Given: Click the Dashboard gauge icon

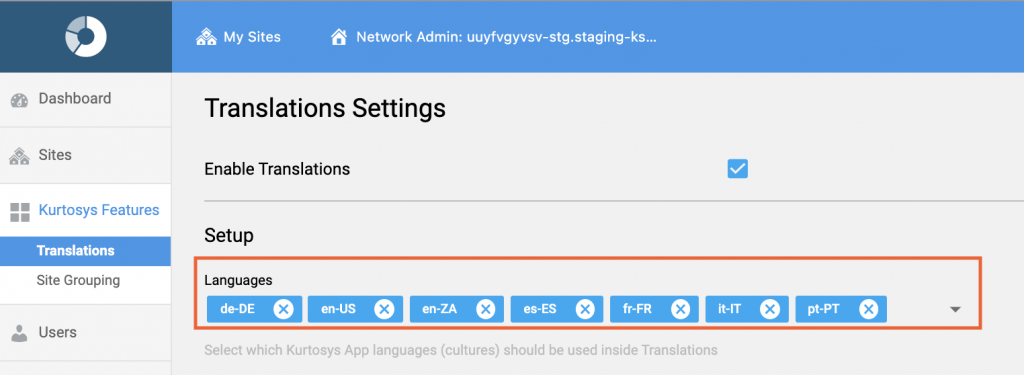Looking at the screenshot, I should pyautogui.click(x=20, y=100).
